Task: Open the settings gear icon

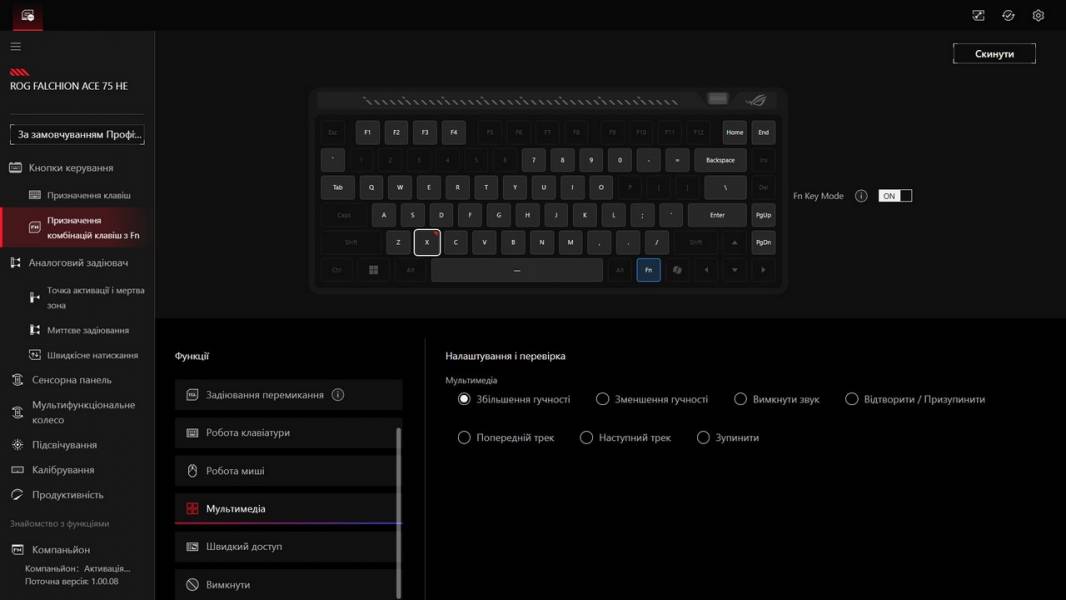Action: pos(1038,15)
